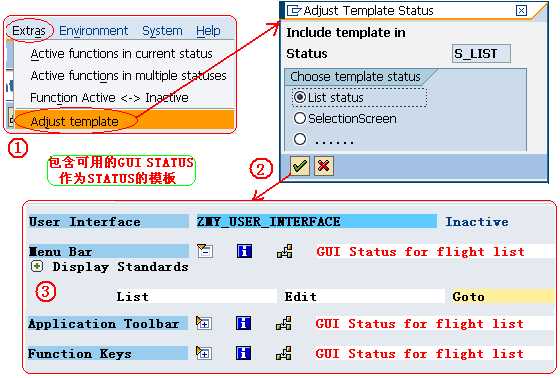Viewport: 560px width, 378px height.
Task: Select Function Active <-> Inactive entry
Action: click(x=109, y=98)
